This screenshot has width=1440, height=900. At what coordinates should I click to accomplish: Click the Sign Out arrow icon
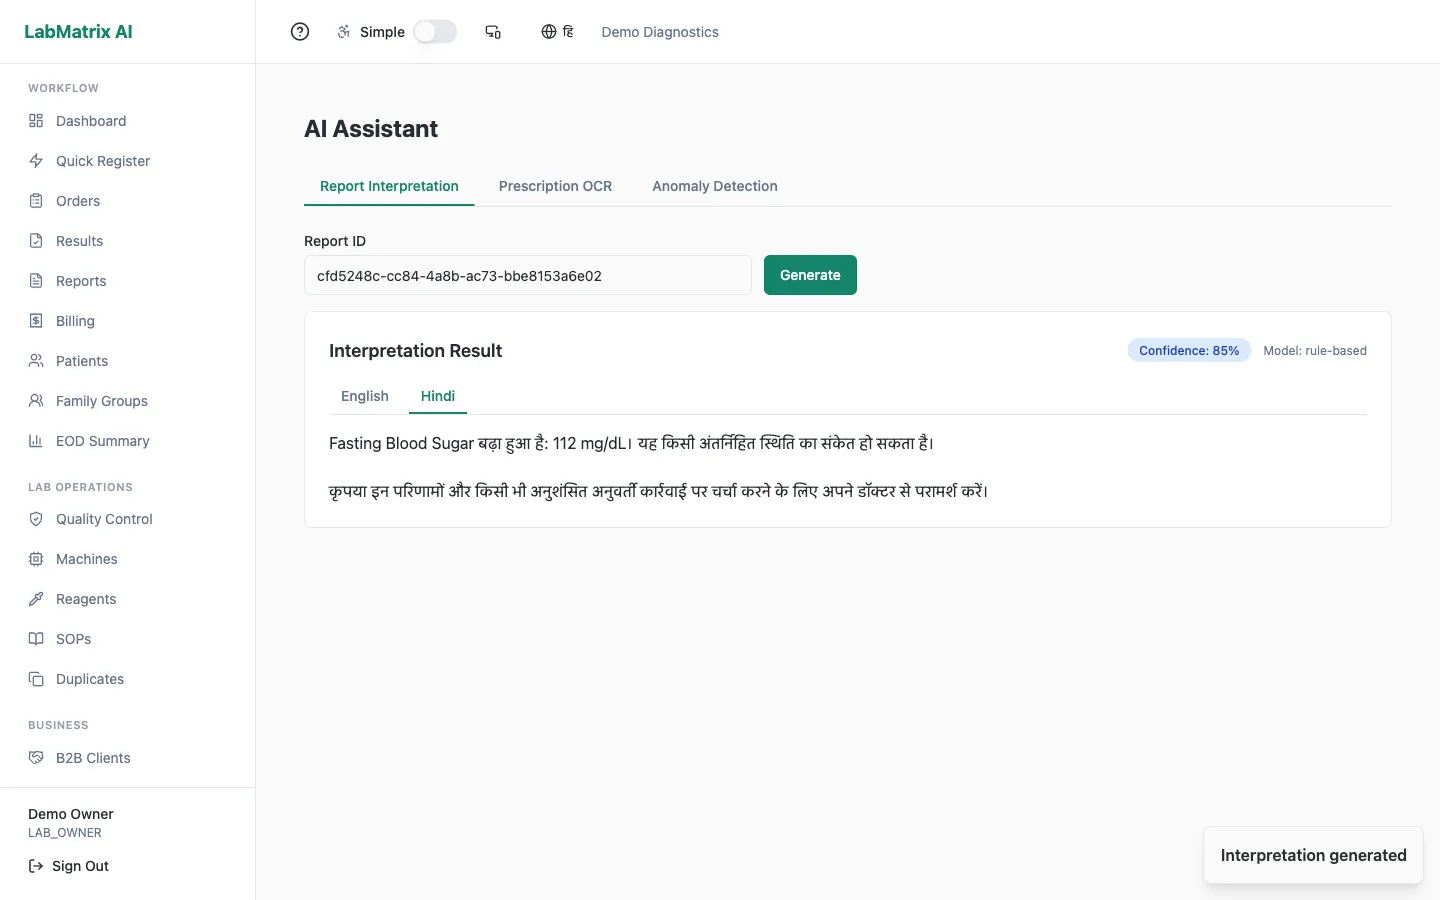(x=36, y=866)
